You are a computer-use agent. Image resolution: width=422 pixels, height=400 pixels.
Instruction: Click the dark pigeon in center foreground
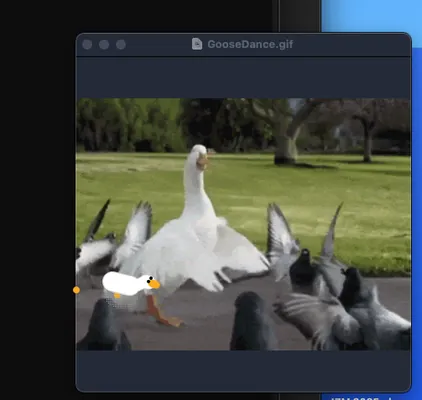252,321
